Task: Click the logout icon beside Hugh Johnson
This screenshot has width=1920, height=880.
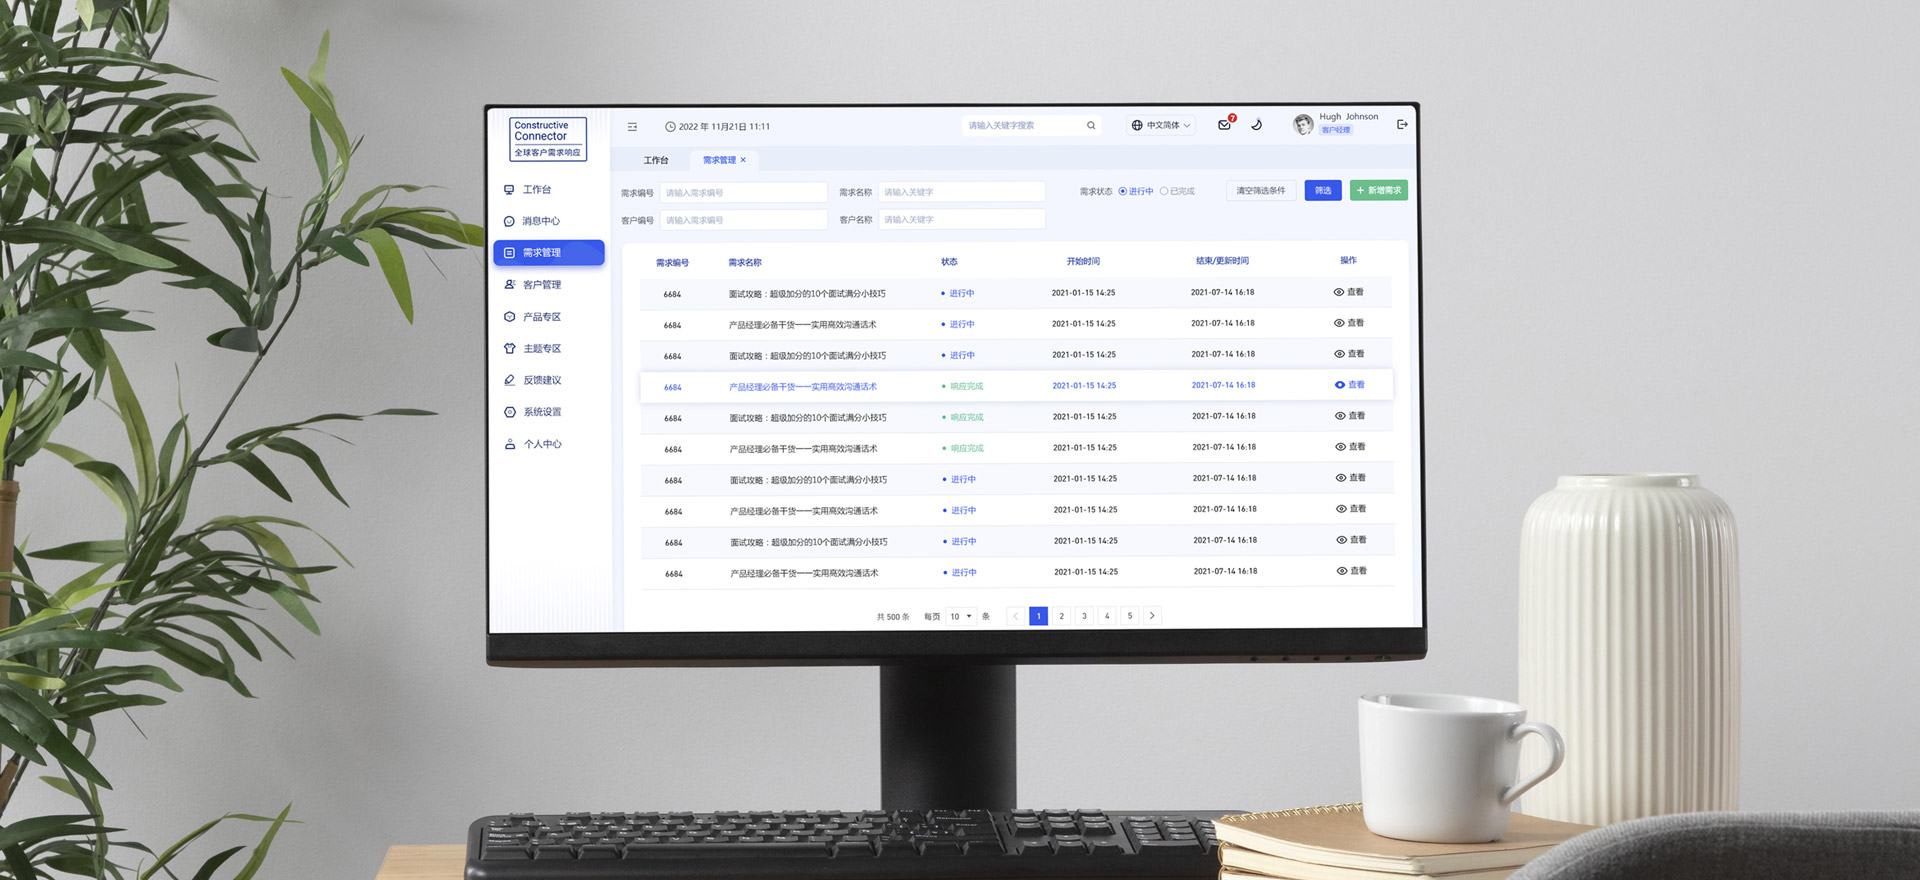Action: 1402,124
